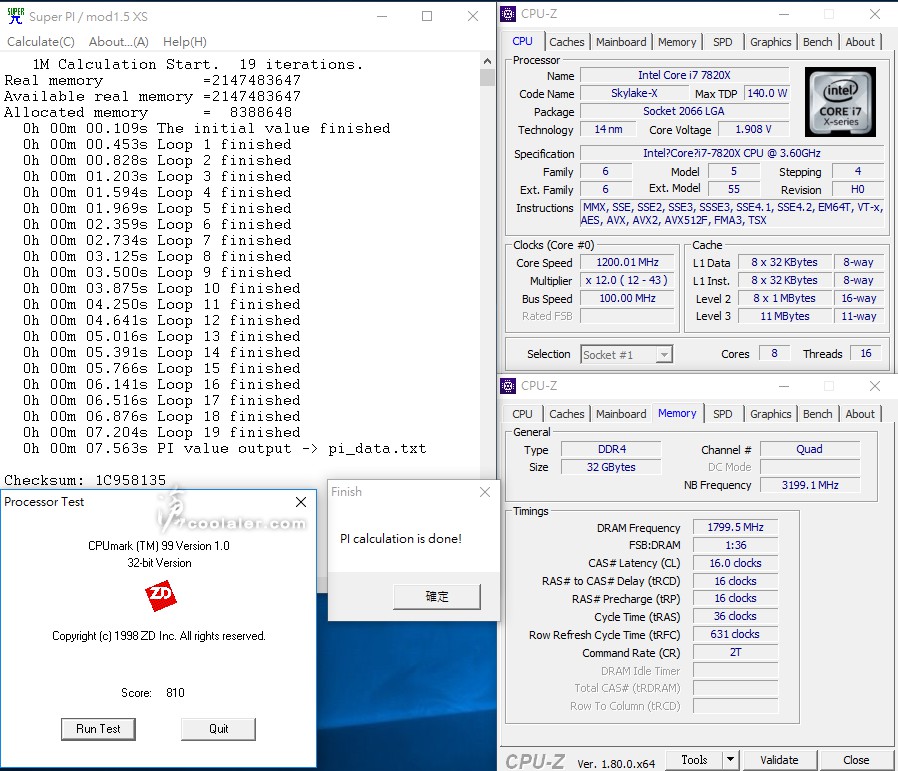
Task: Click the Tools button in CPU-Z
Action: click(x=694, y=760)
